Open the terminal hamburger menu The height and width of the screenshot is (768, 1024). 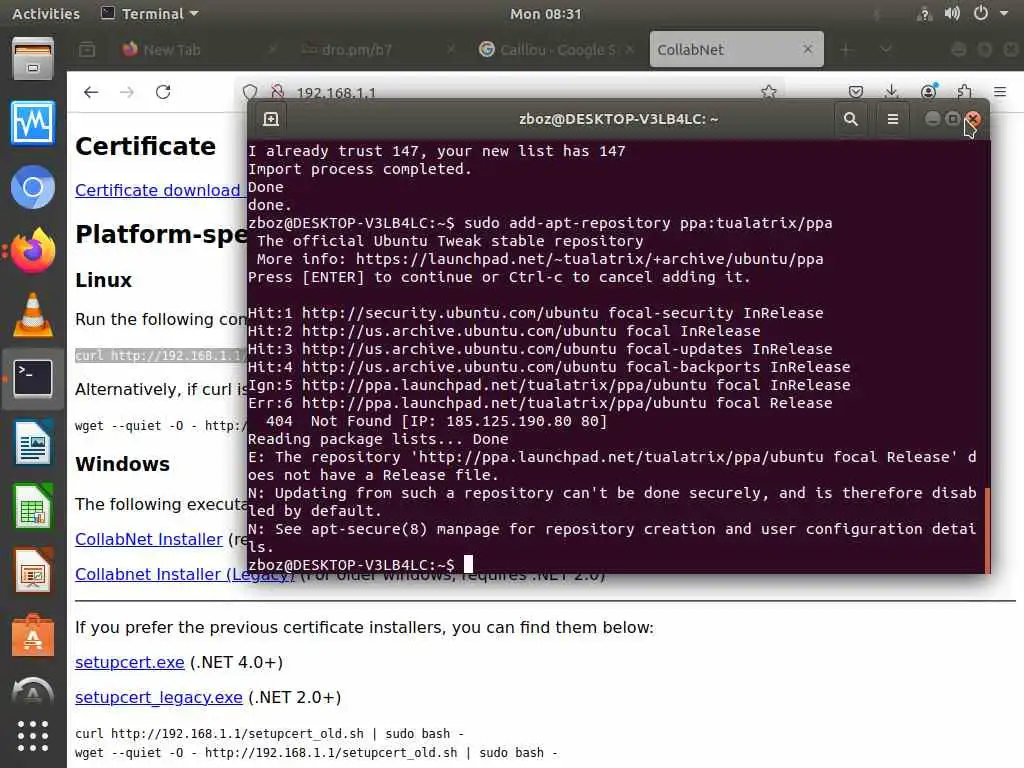[x=893, y=119]
